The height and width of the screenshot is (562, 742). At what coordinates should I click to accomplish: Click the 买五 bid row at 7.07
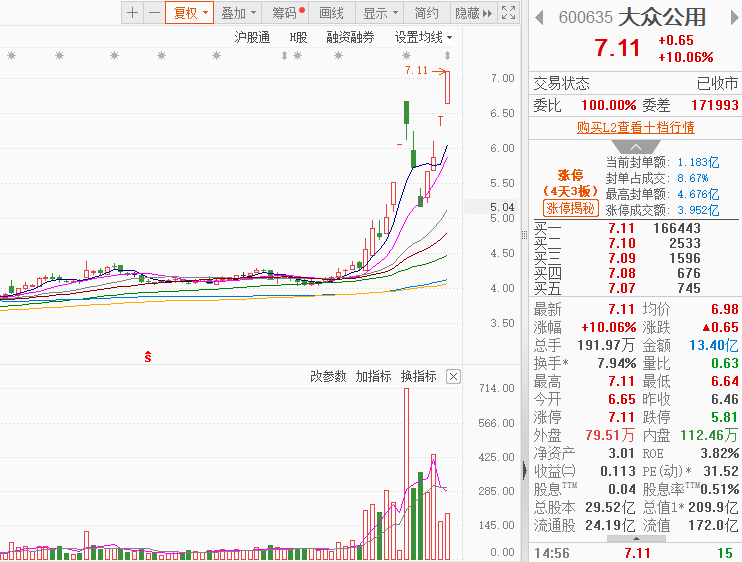tap(635, 288)
